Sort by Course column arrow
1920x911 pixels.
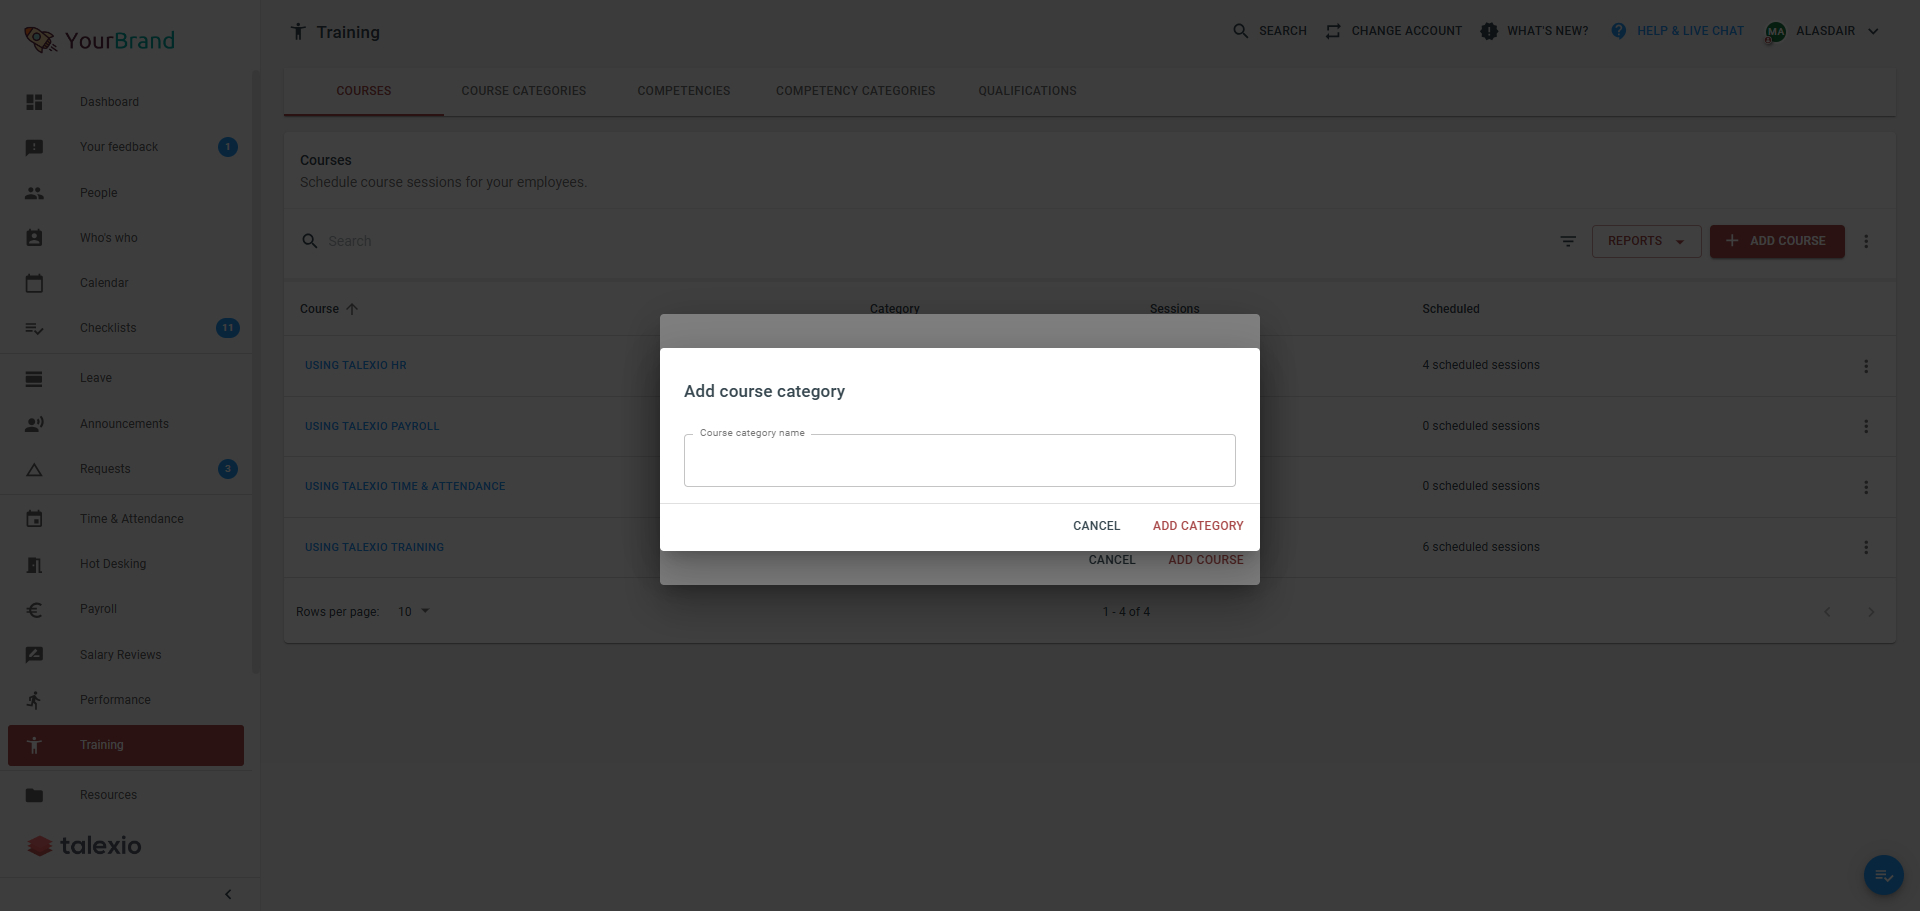tap(352, 309)
